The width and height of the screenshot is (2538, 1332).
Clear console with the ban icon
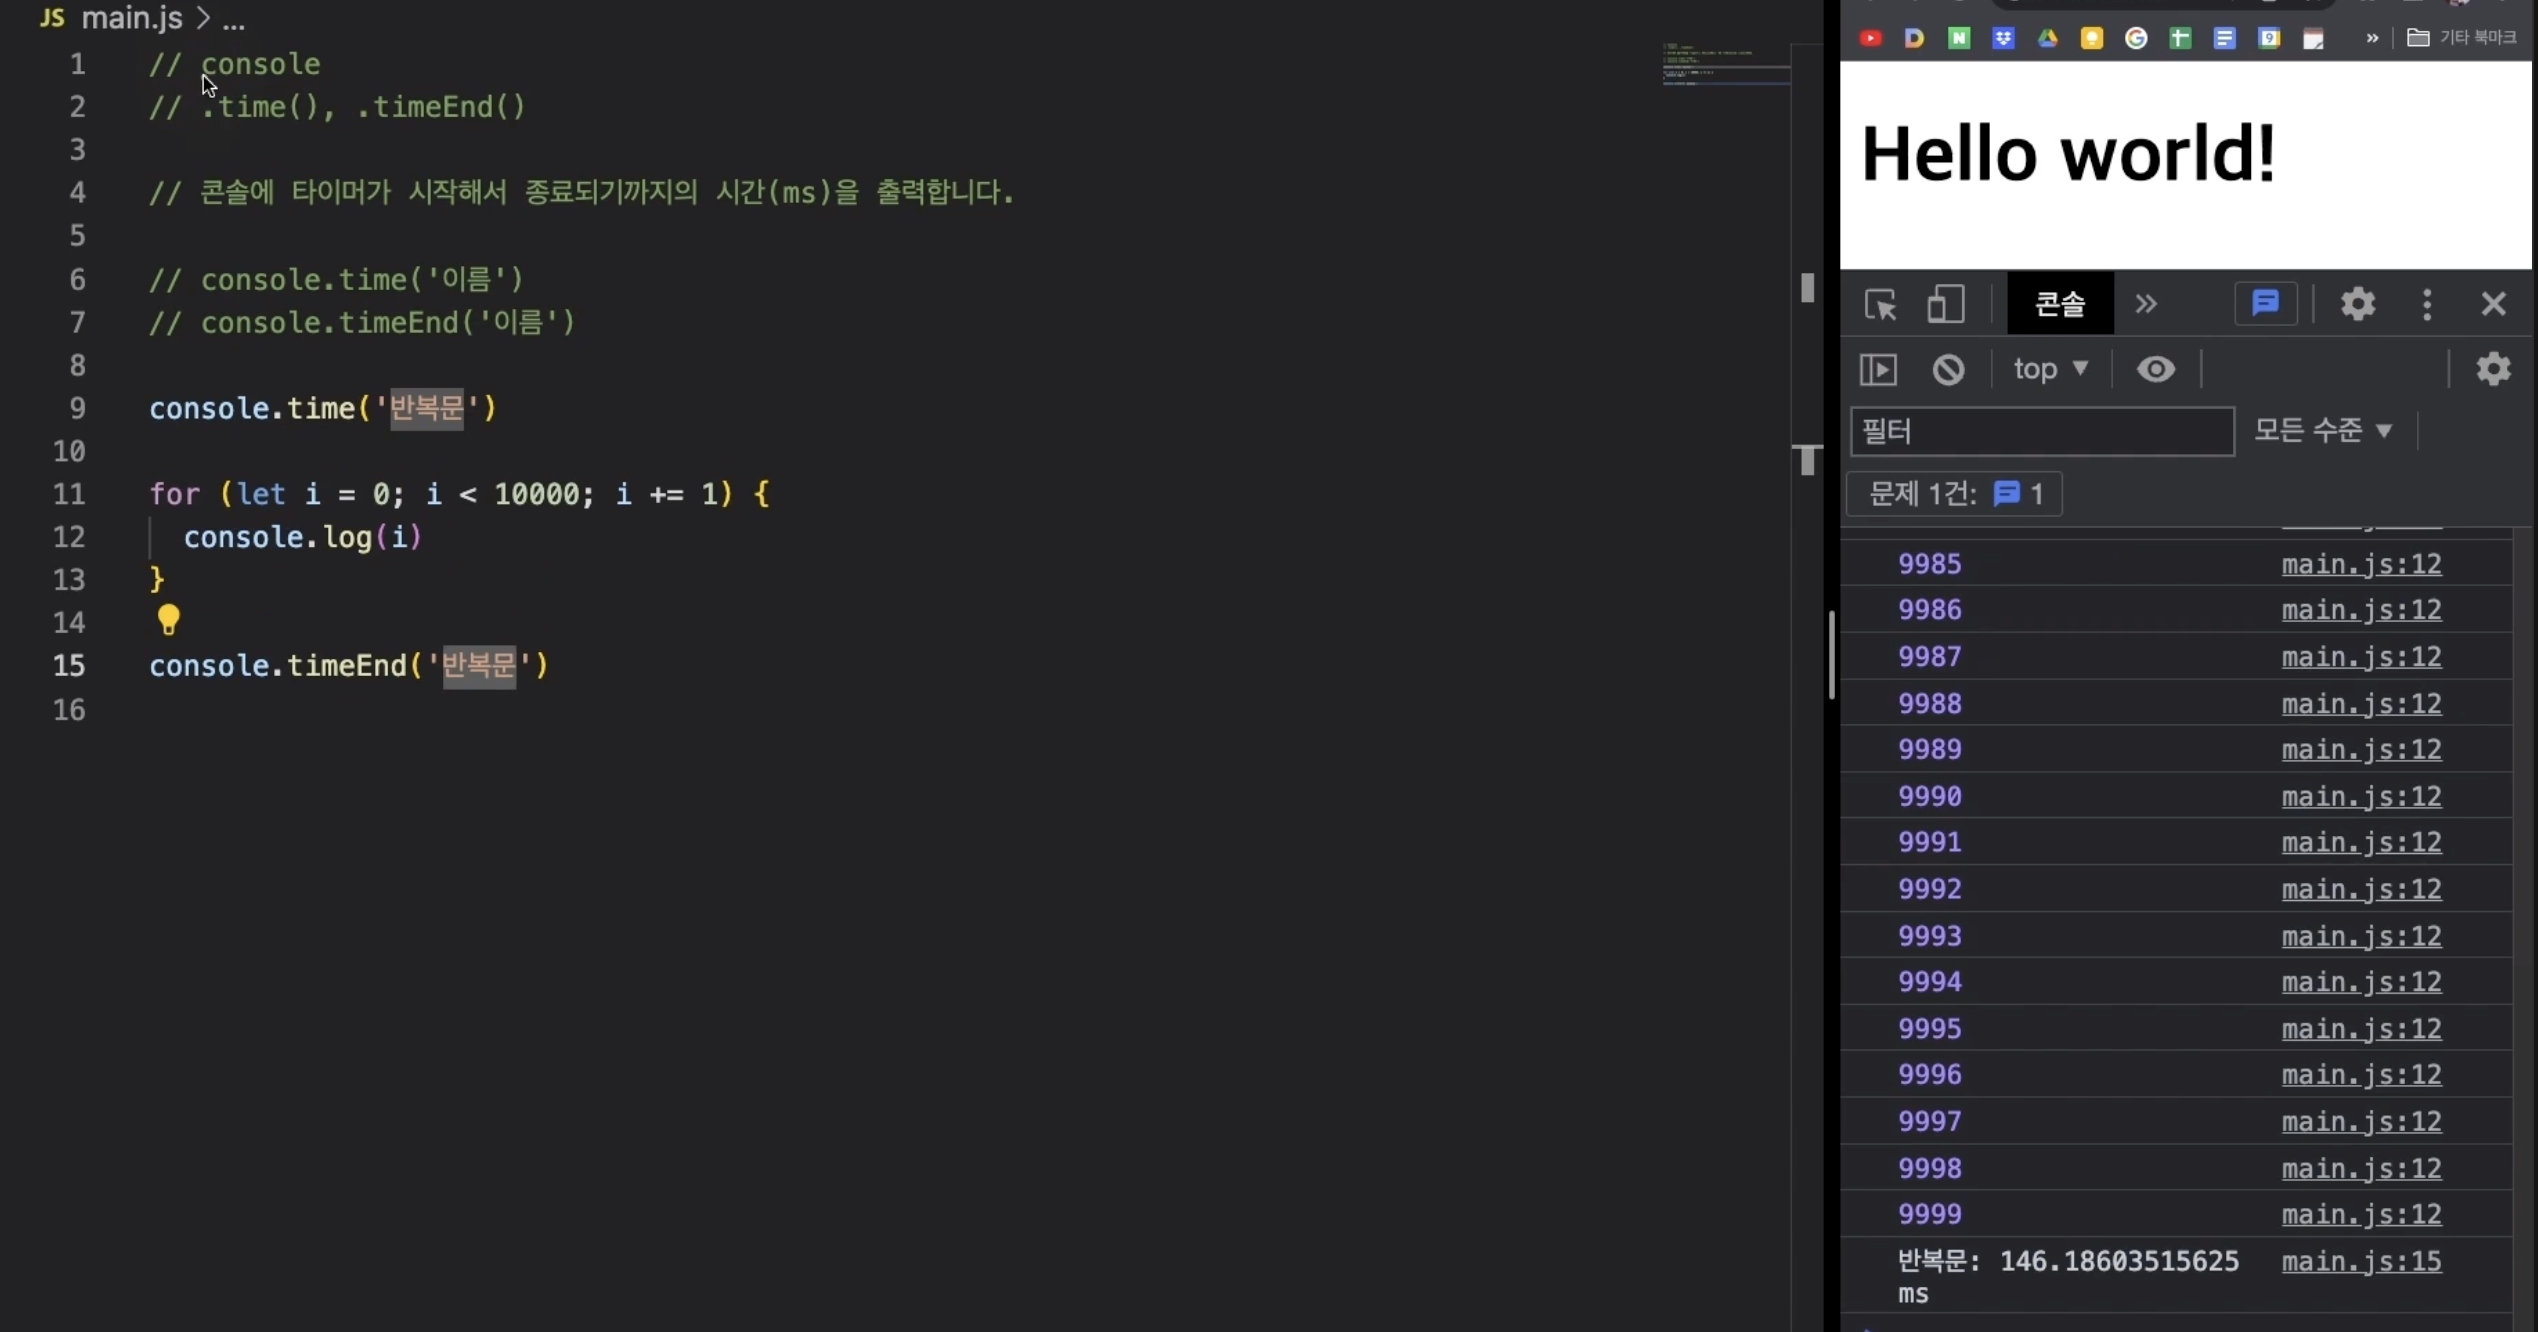1948,369
